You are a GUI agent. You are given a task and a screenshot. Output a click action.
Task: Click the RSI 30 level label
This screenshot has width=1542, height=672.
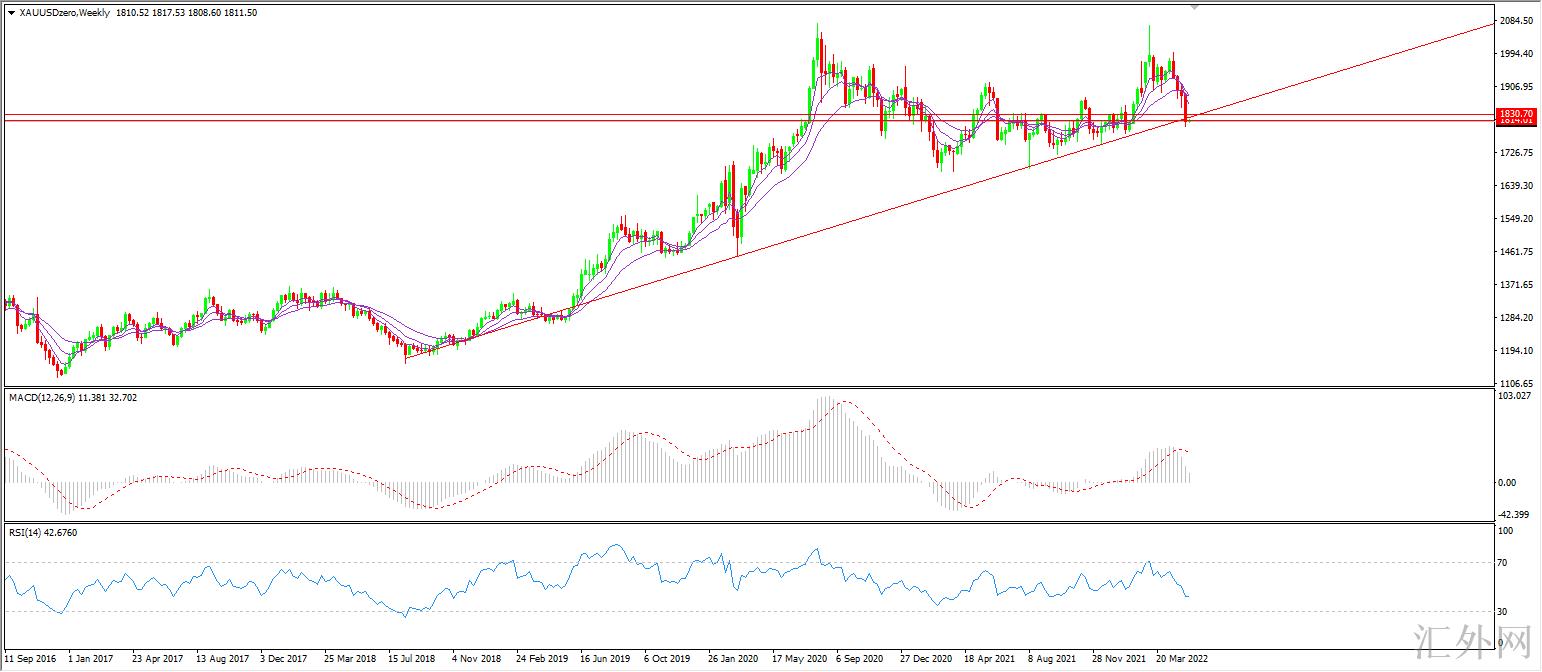(1503, 611)
